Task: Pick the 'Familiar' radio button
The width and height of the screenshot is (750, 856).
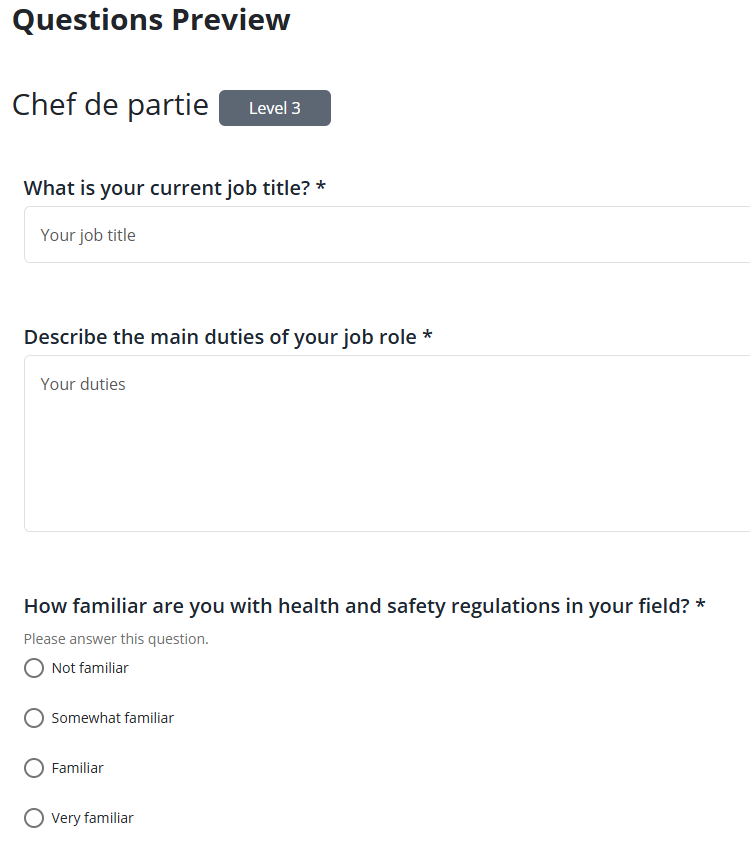Action: (x=34, y=768)
